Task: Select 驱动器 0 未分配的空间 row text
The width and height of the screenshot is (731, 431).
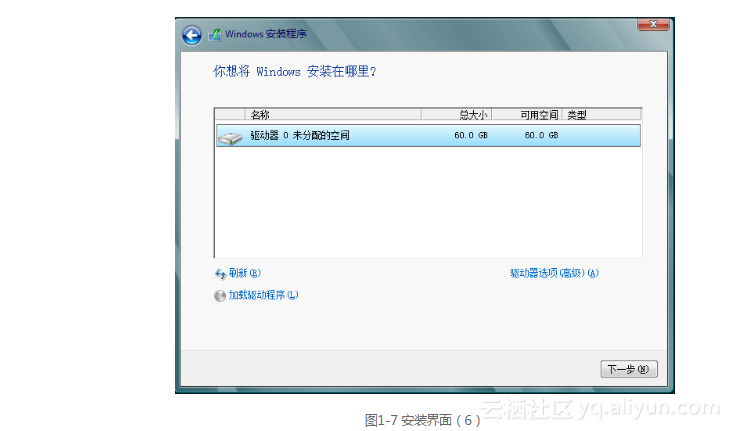Action: pos(300,135)
